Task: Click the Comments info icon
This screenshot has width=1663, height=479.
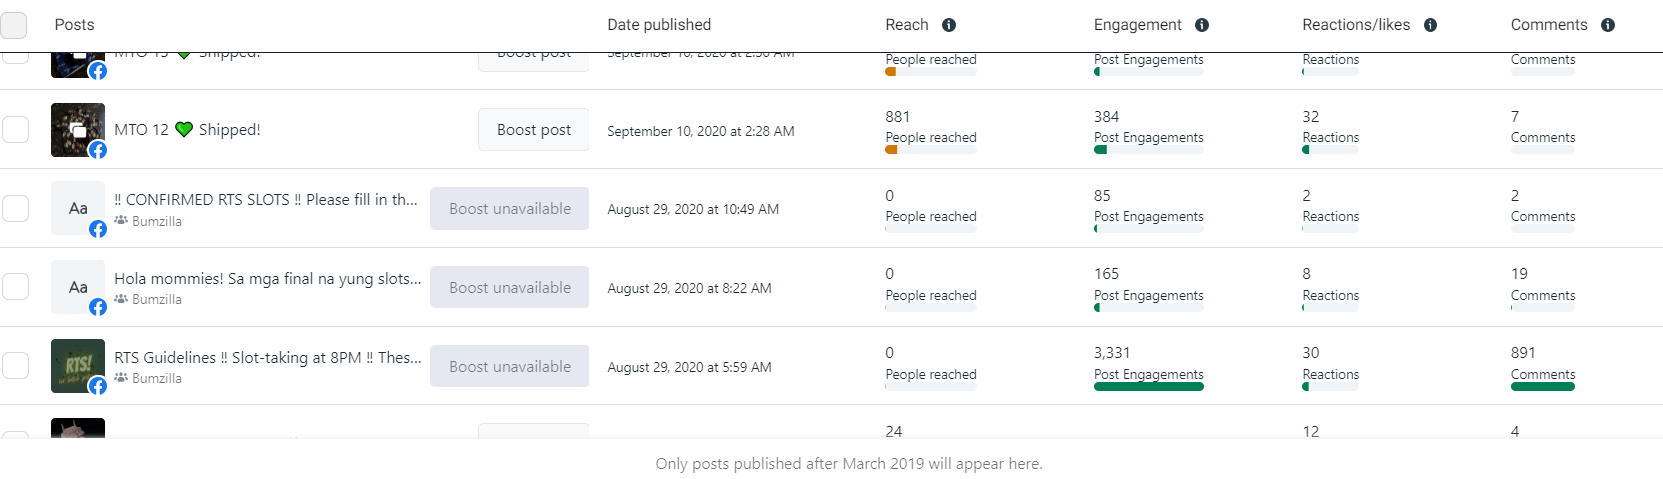Action: (1608, 25)
